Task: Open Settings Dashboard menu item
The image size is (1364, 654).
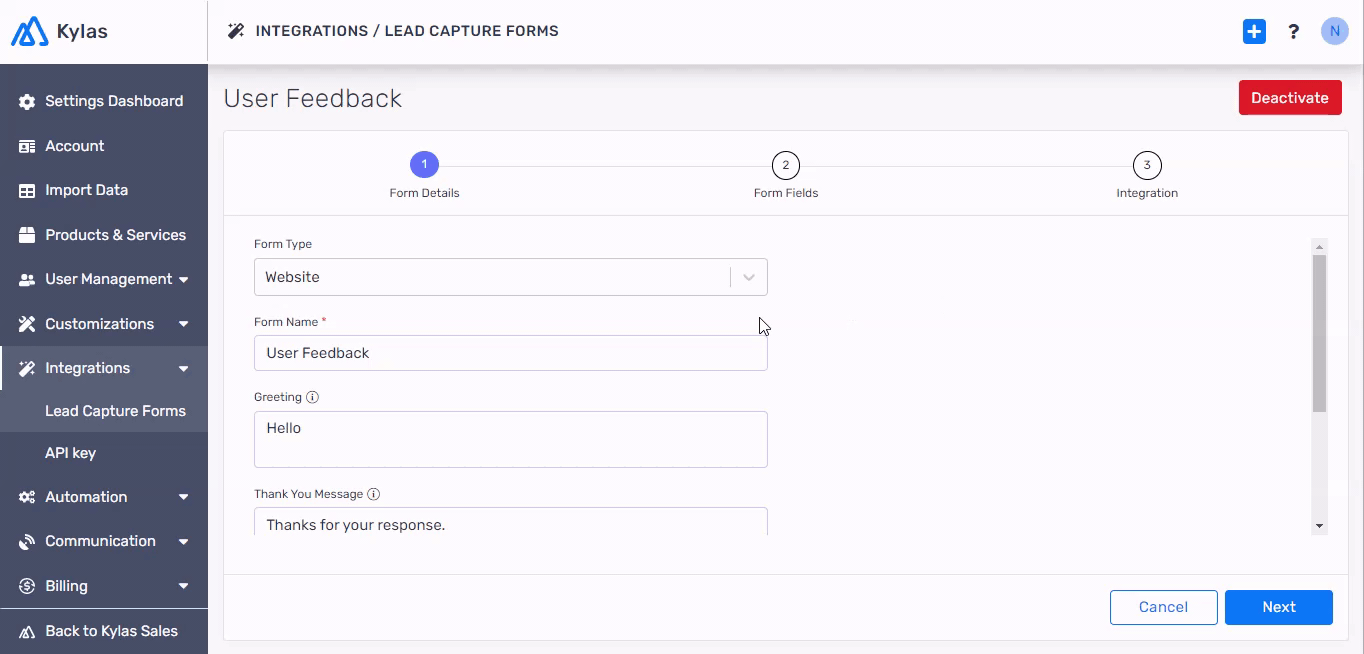Action: click(104, 101)
